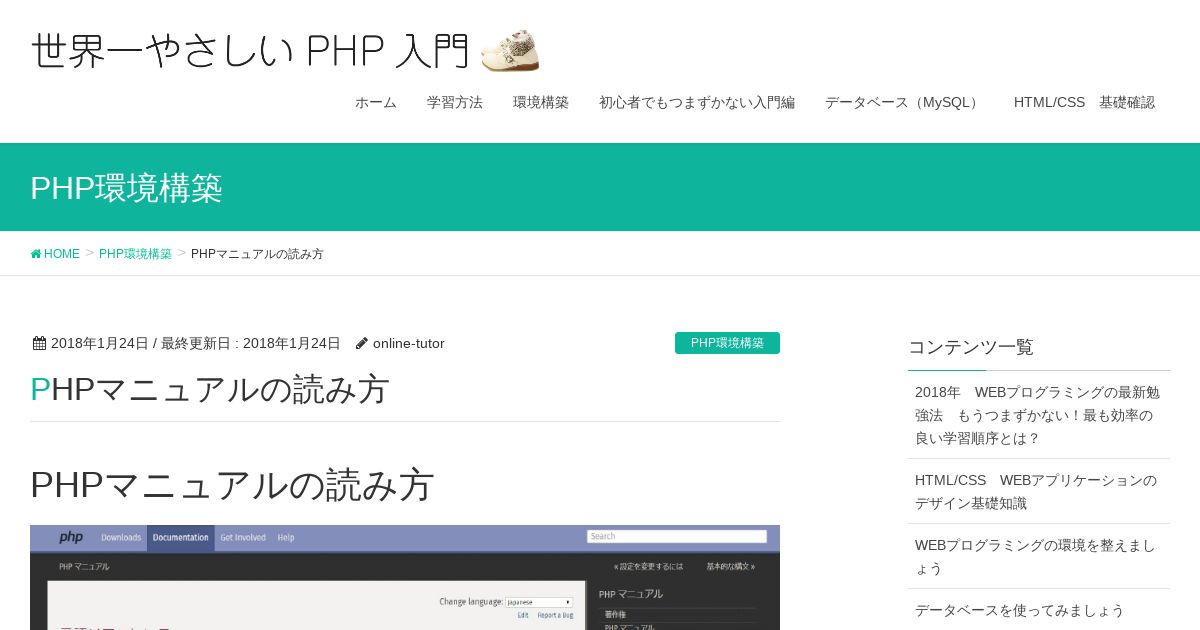
Task: Open 初心者でもつまずかない入門編 menu item
Action: [x=697, y=102]
